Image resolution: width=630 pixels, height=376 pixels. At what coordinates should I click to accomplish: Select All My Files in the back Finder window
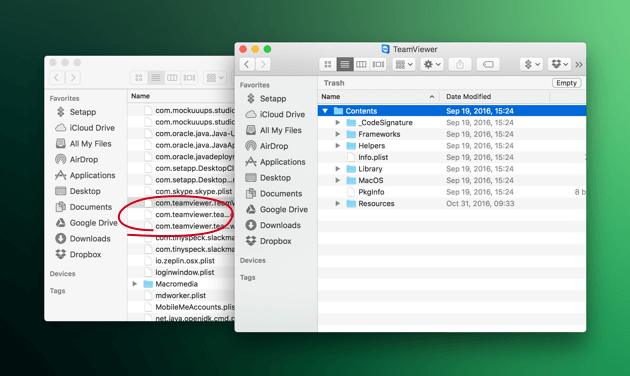coord(83,143)
